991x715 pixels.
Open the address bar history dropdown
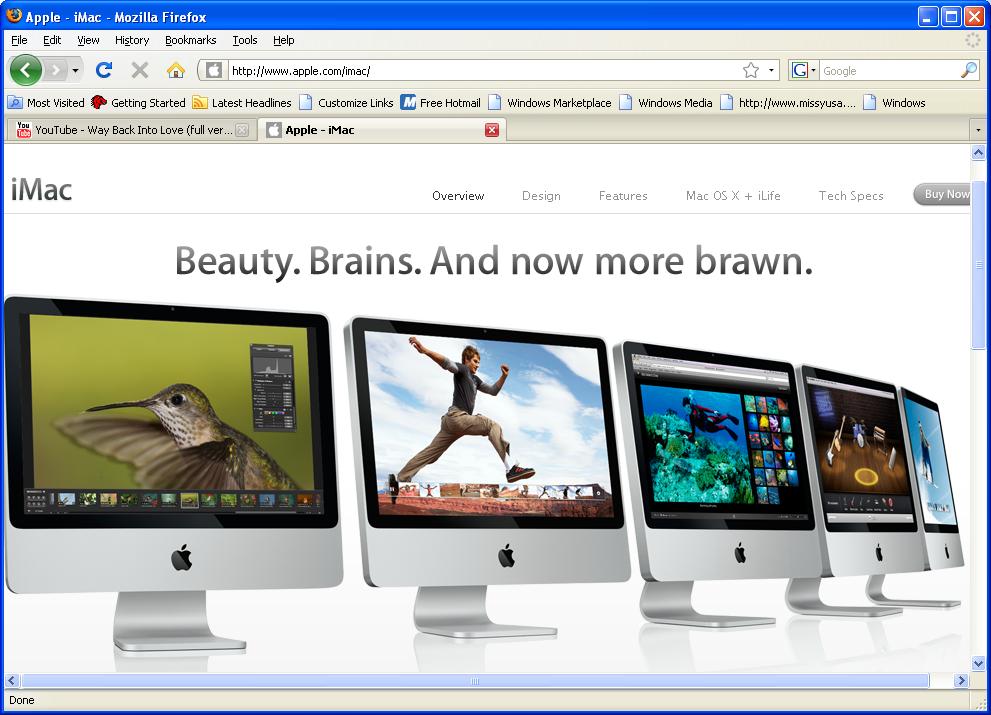[771, 70]
